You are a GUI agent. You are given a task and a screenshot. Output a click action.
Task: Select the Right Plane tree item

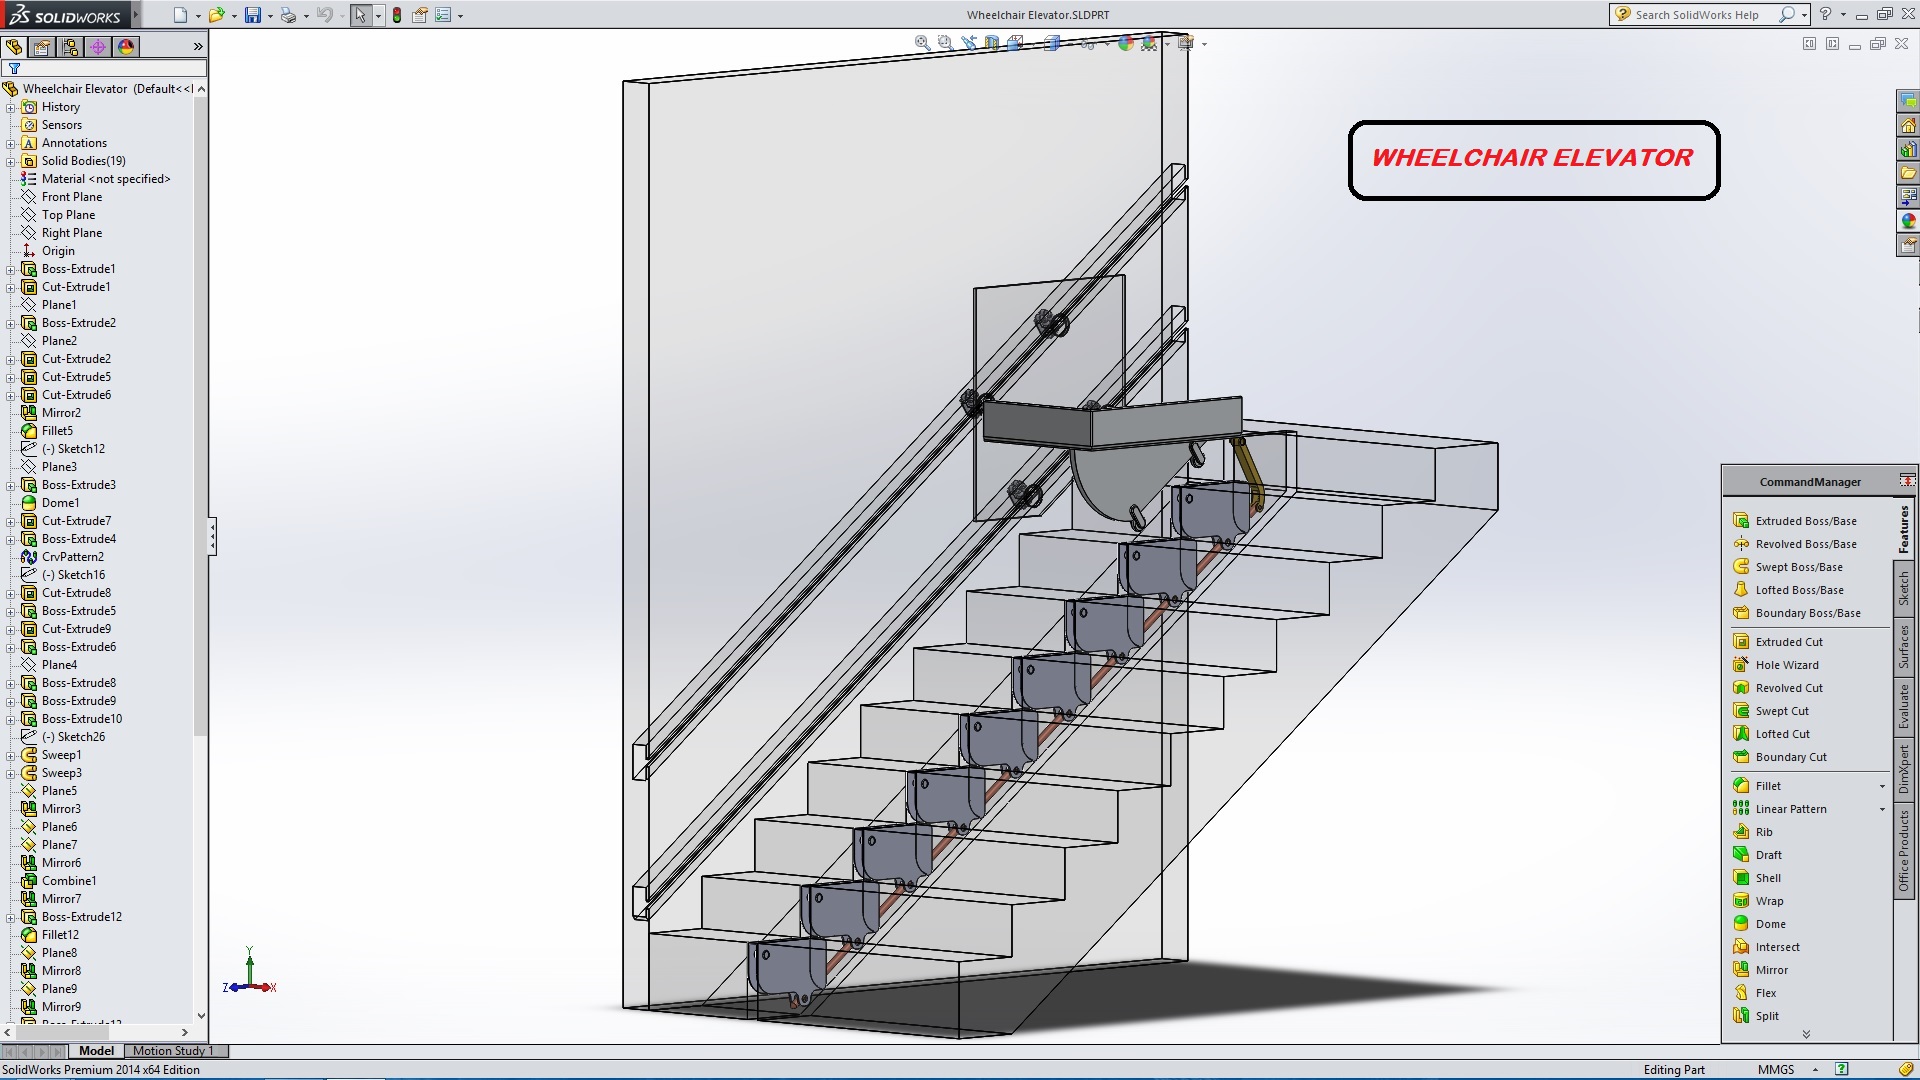[71, 233]
